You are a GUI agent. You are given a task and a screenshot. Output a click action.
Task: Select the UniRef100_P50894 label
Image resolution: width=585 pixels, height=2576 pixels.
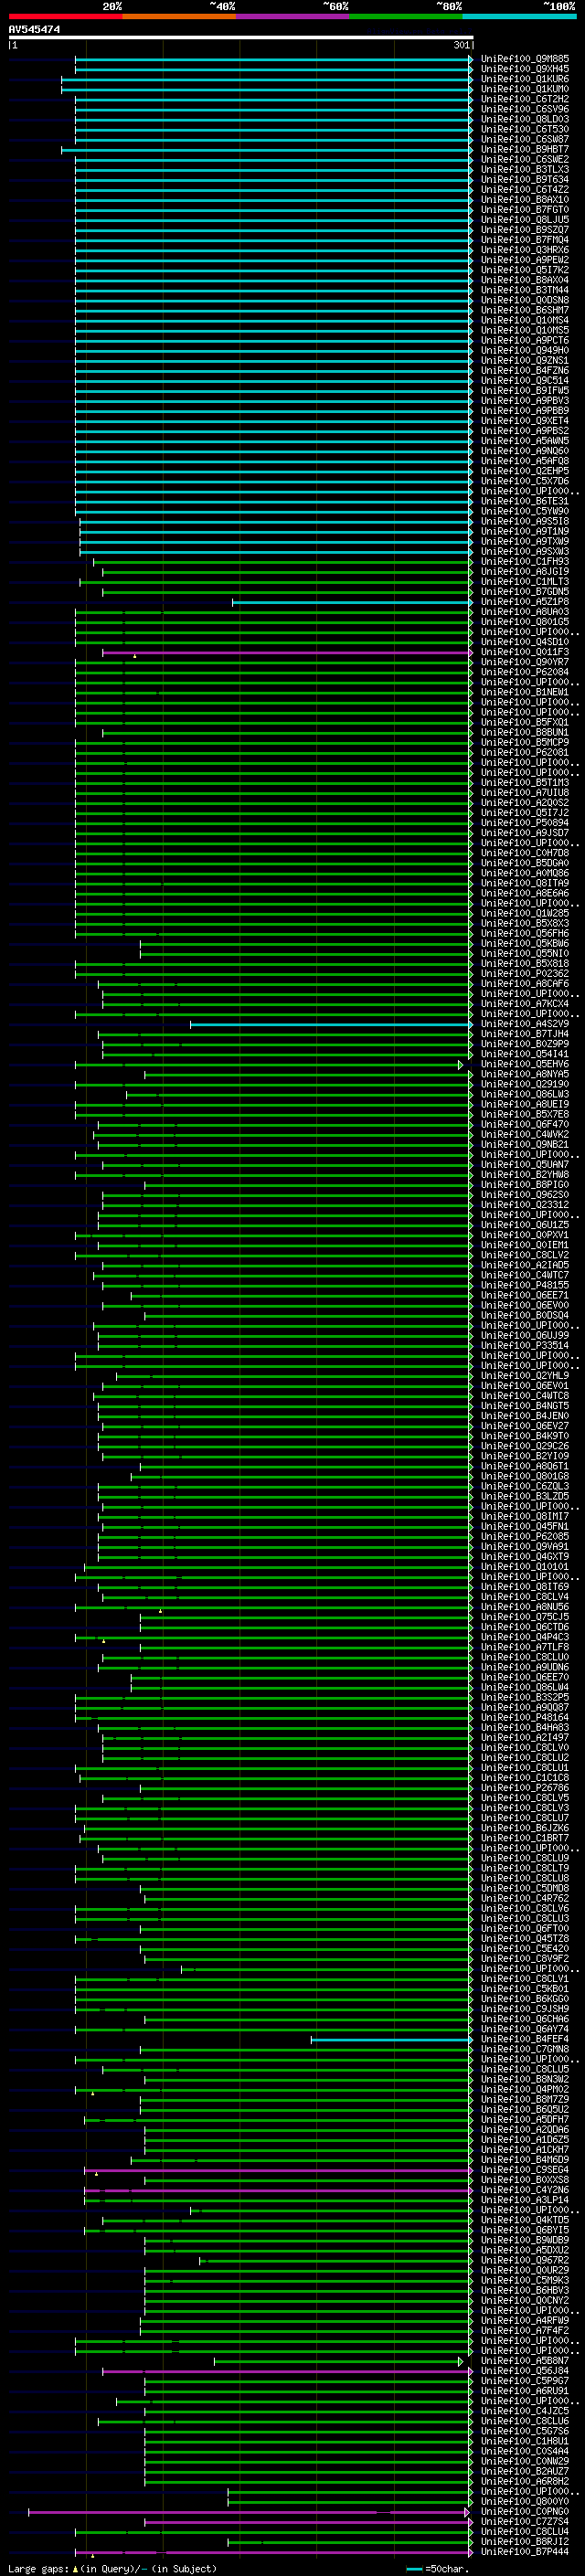(524, 823)
